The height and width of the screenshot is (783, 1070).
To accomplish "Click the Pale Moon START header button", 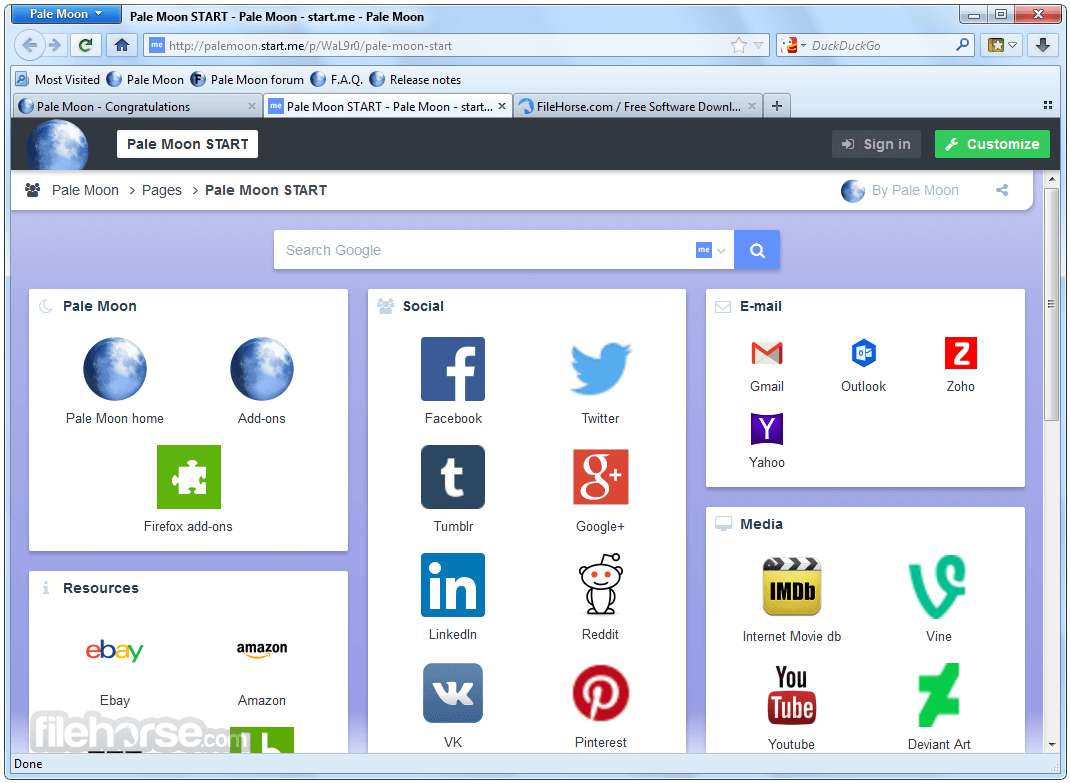I will (188, 144).
